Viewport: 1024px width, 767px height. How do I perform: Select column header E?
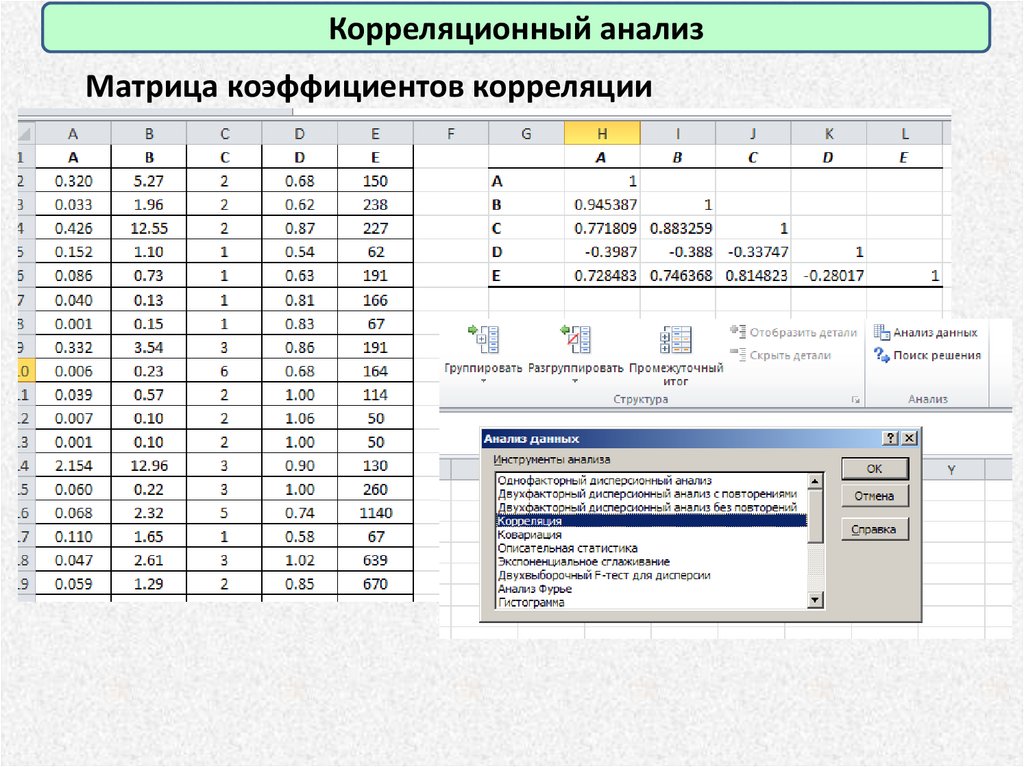pyautogui.click(x=376, y=134)
